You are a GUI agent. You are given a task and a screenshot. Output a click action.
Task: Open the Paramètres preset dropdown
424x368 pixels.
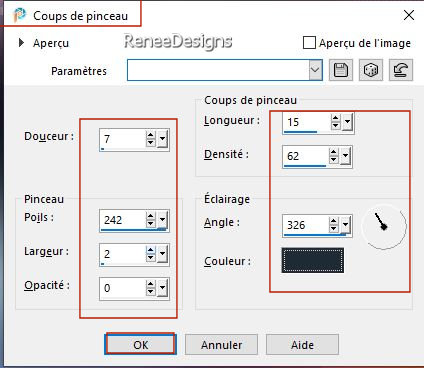pyautogui.click(x=315, y=70)
